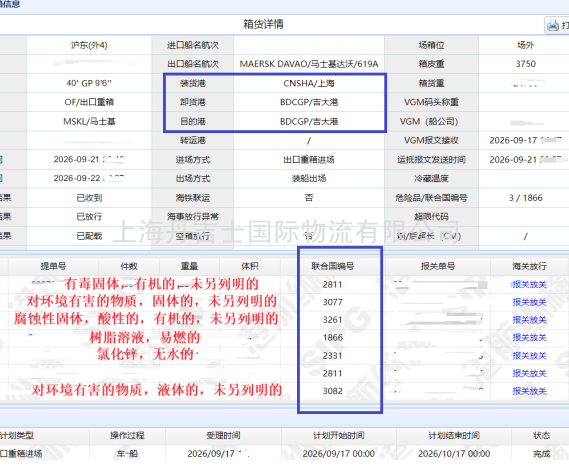
Task: Click the 海铁联运 label
Action: 193,198
